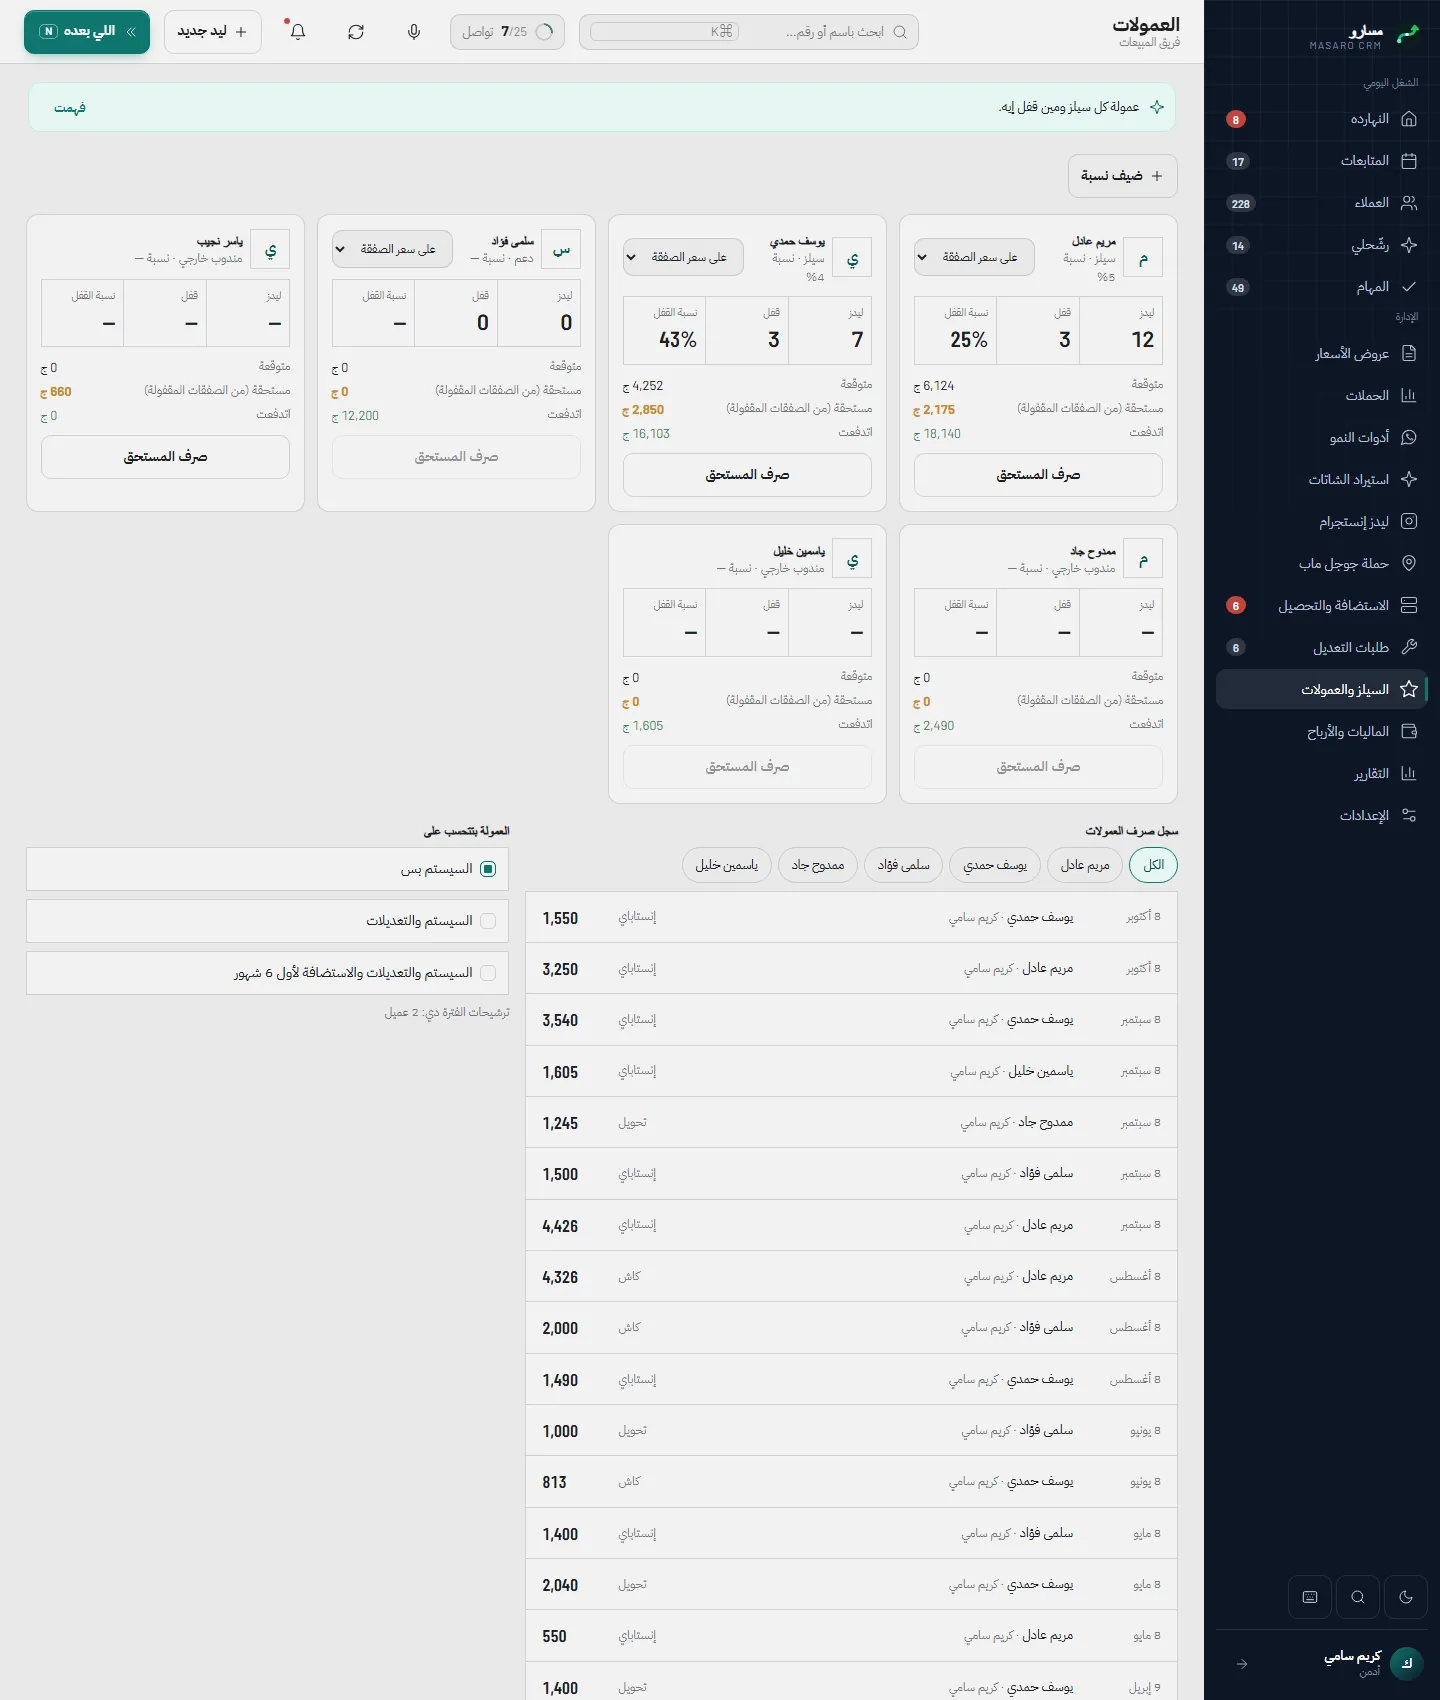The height and width of the screenshot is (1700, 1440).
Task: Toggle dark mode with the moon icon
Action: (x=1406, y=1597)
